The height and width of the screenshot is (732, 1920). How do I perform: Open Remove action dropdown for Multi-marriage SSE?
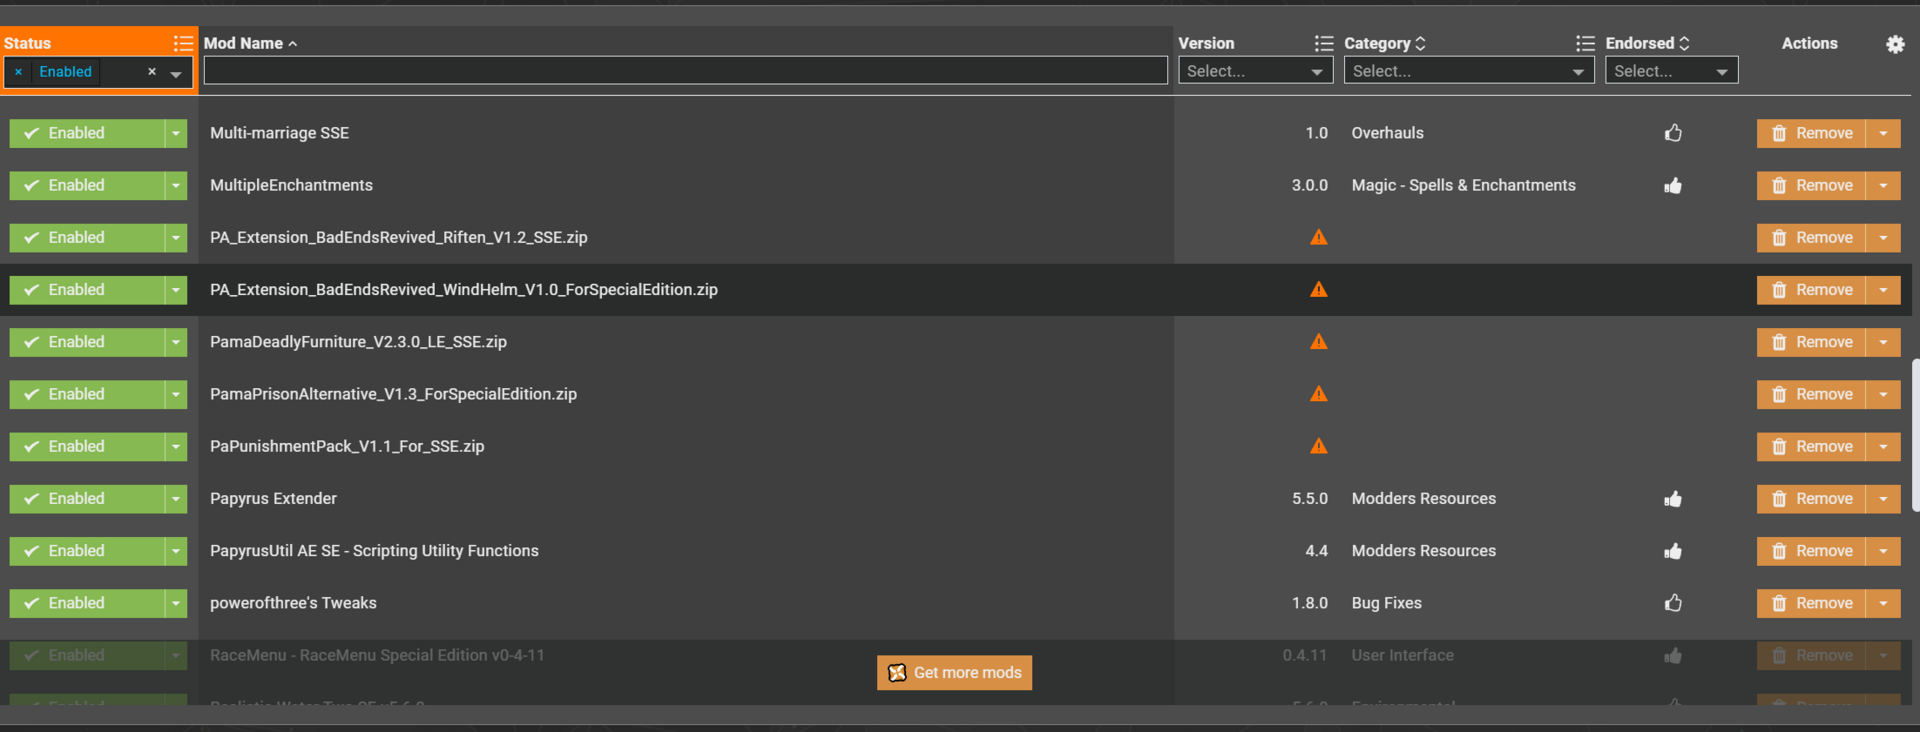(x=1883, y=133)
